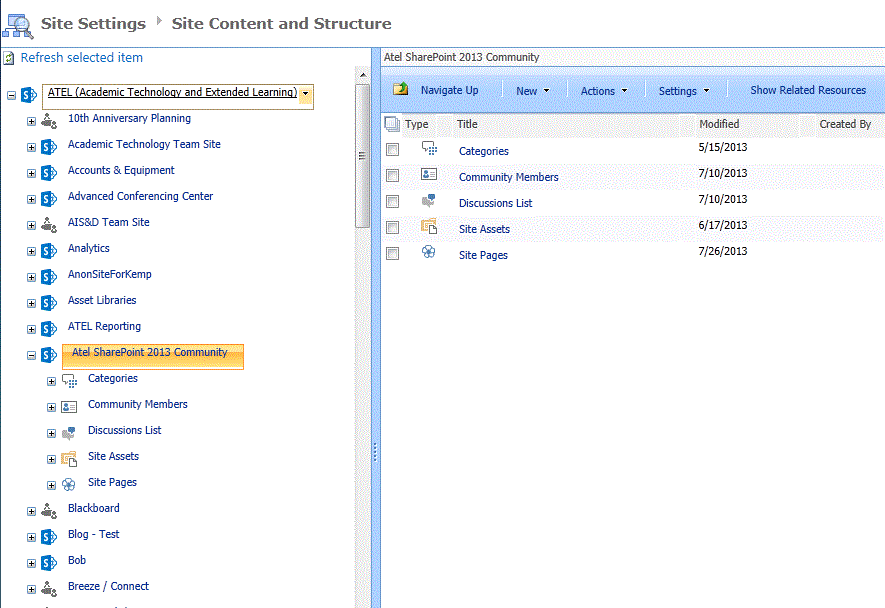The height and width of the screenshot is (608, 885).
Task: Sort by the Modified column header
Action: point(719,124)
